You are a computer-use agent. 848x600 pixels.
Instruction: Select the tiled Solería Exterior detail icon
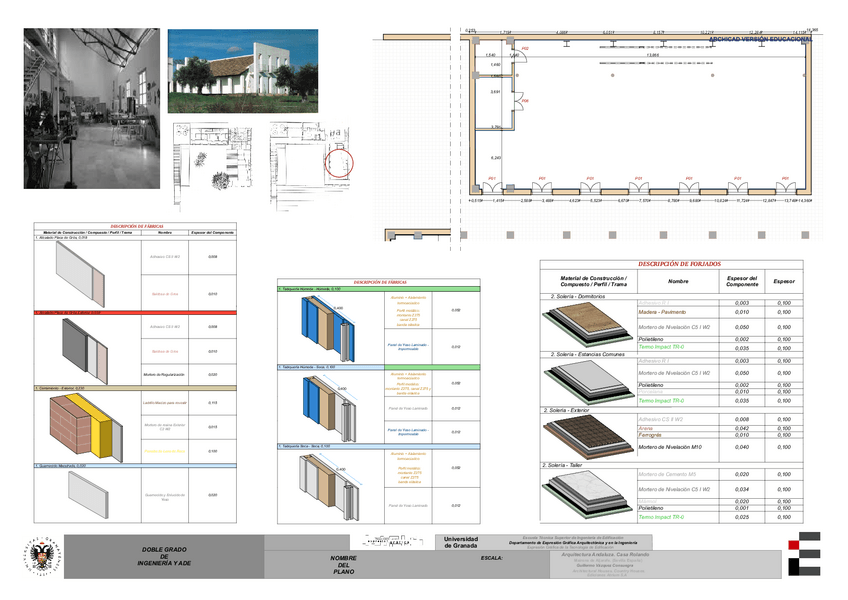[x=586, y=436]
